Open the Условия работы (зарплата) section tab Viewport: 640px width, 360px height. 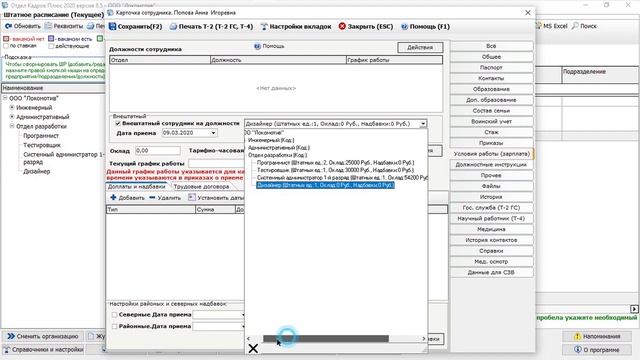pos(491,154)
